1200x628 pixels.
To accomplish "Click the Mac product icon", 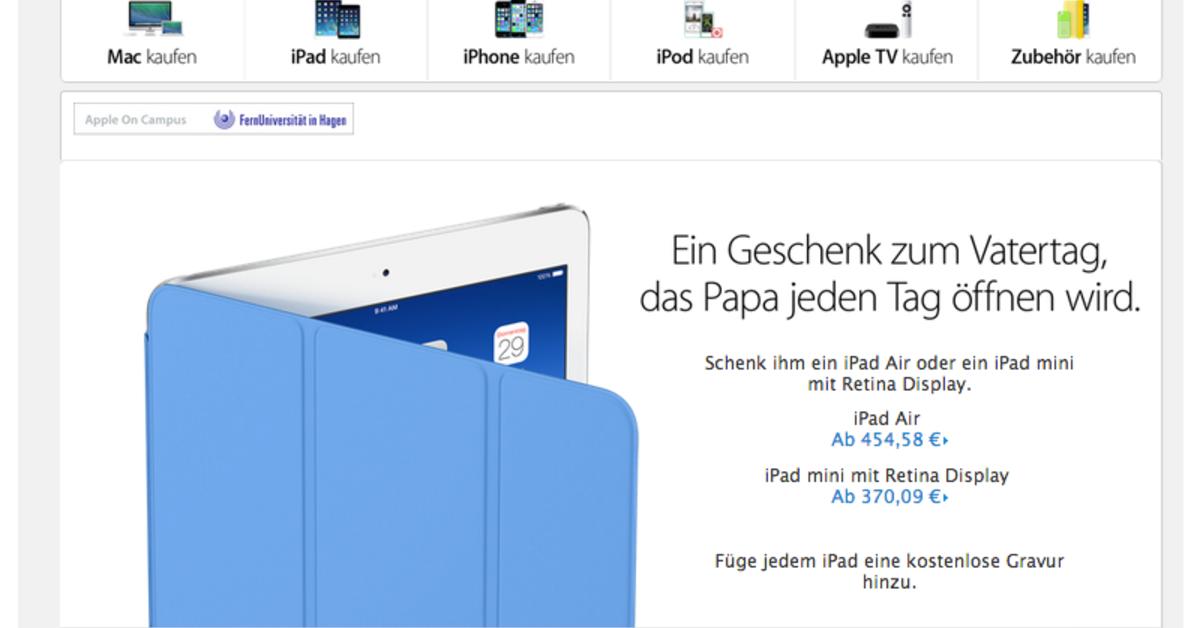I will click(x=153, y=18).
